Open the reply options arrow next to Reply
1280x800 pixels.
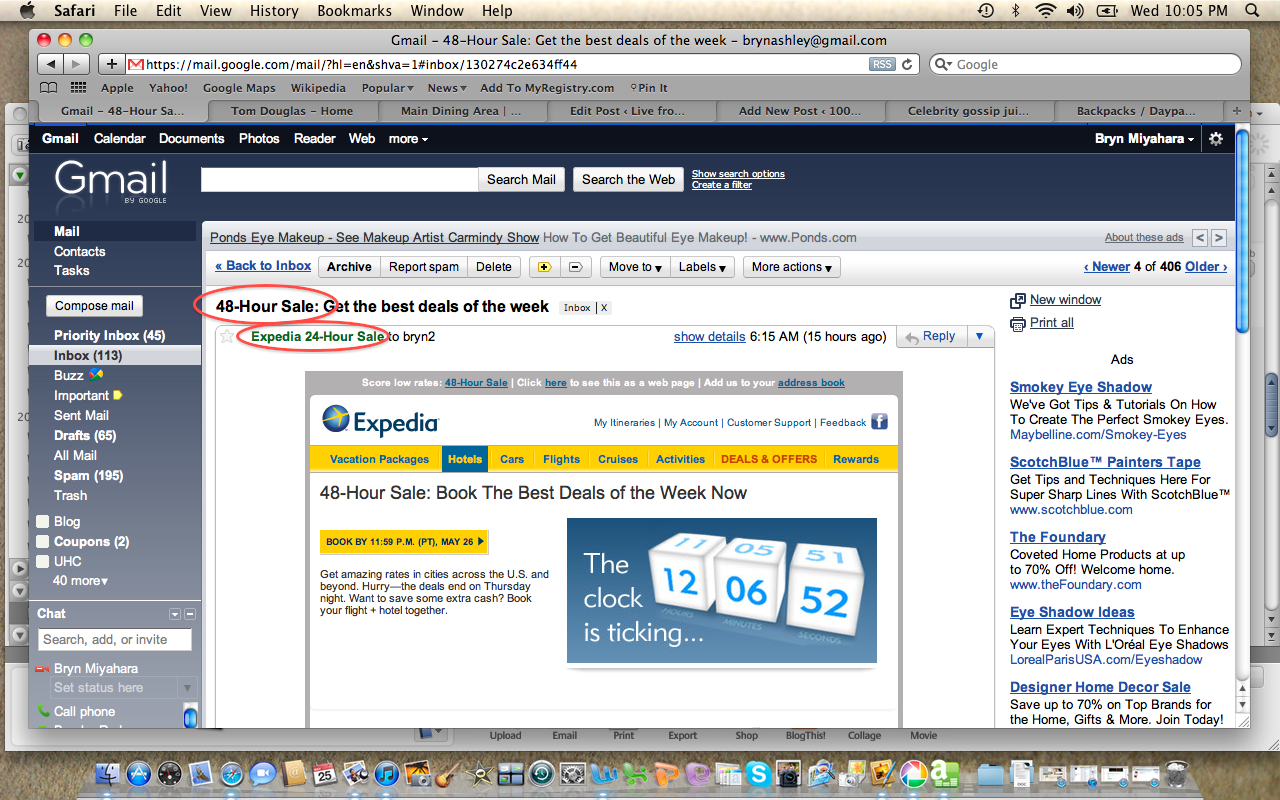tap(979, 337)
